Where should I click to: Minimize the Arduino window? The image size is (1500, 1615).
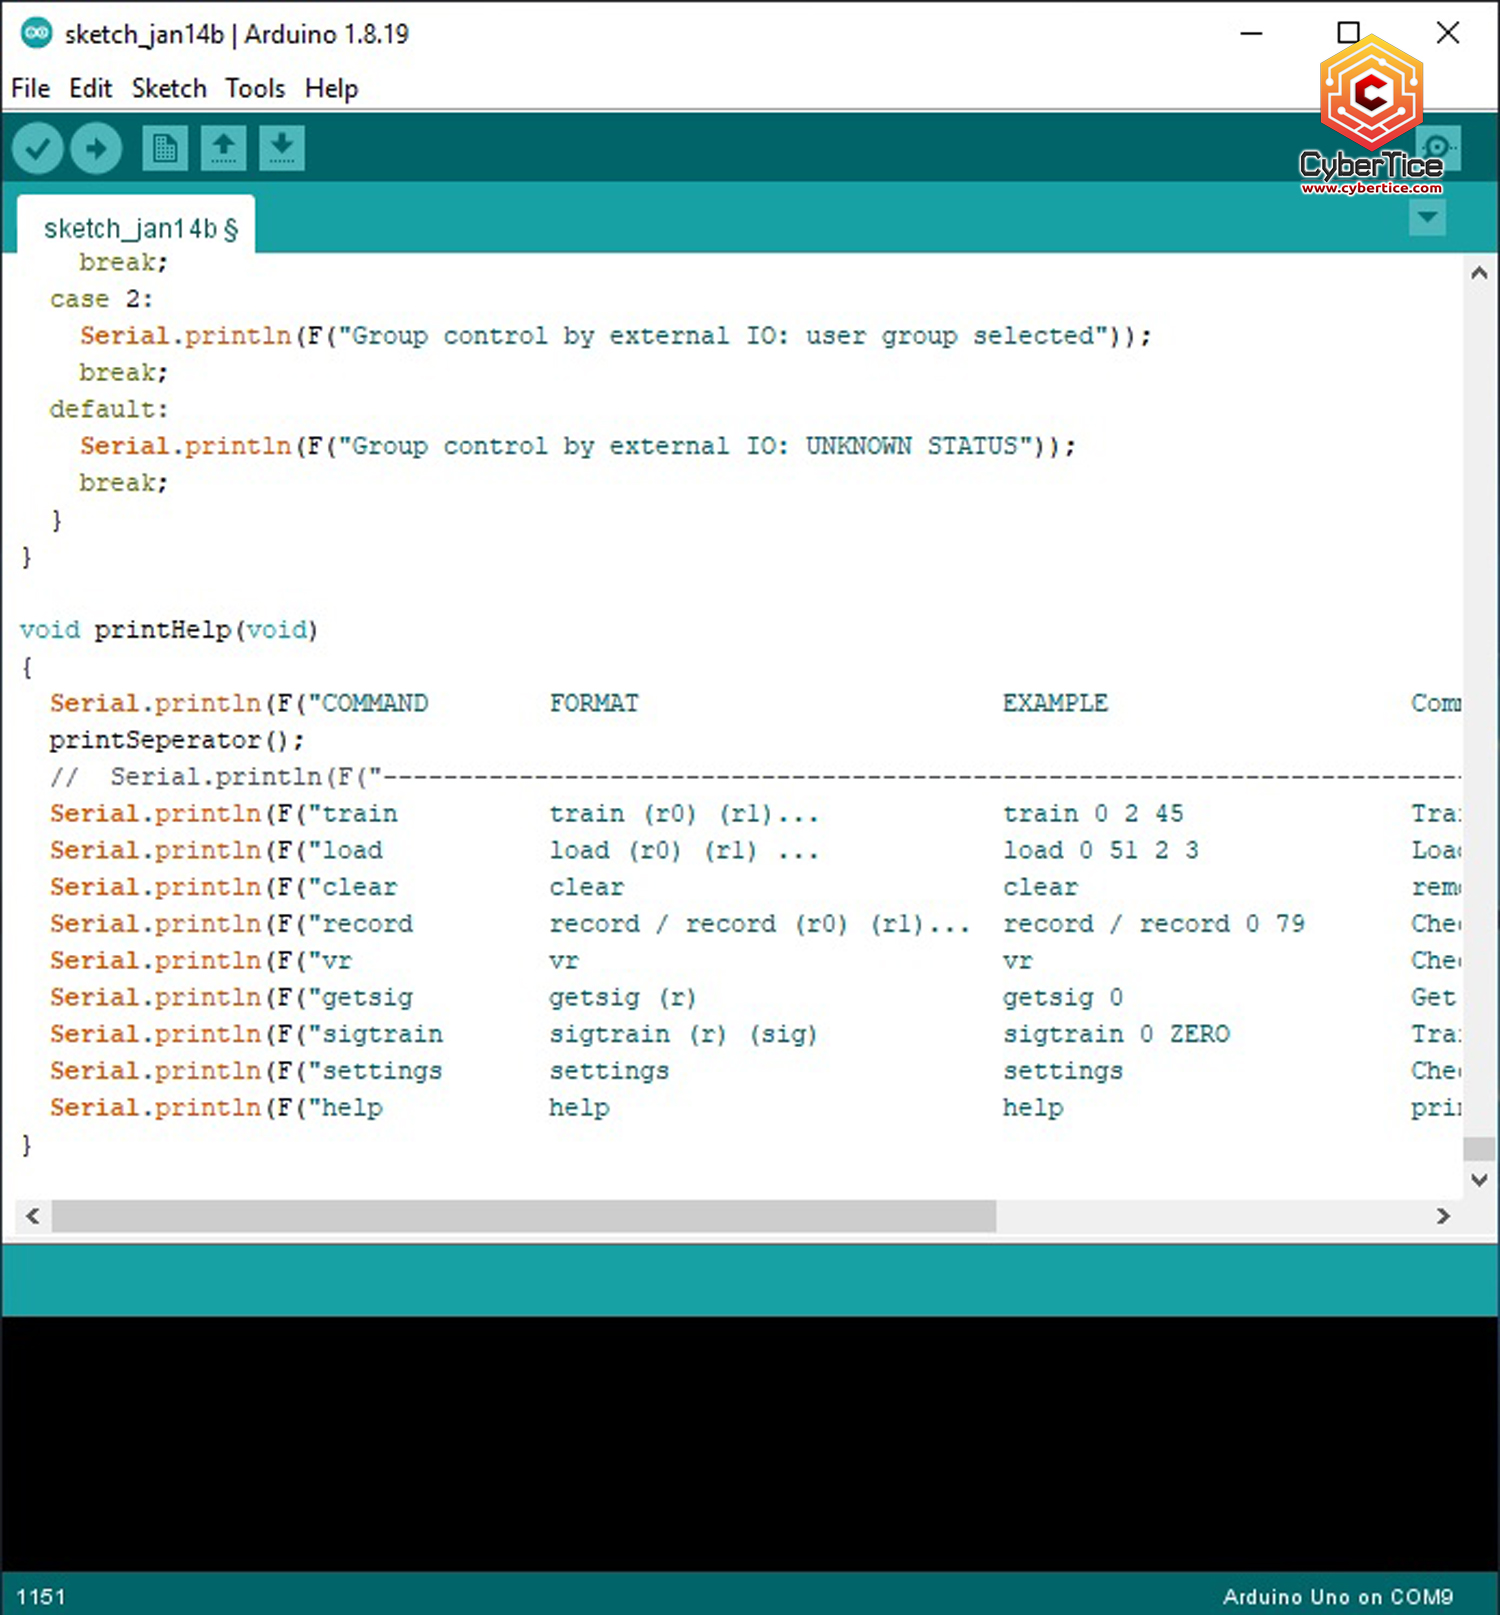(1251, 33)
